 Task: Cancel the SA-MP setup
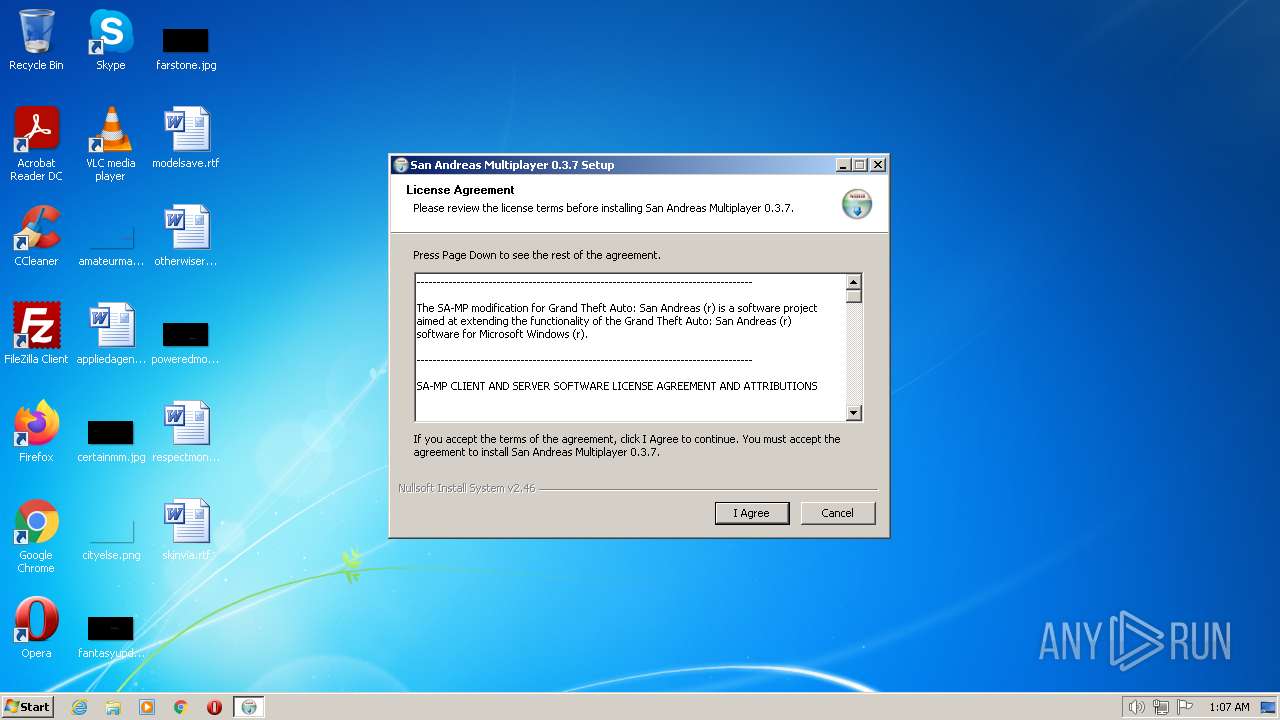838,513
